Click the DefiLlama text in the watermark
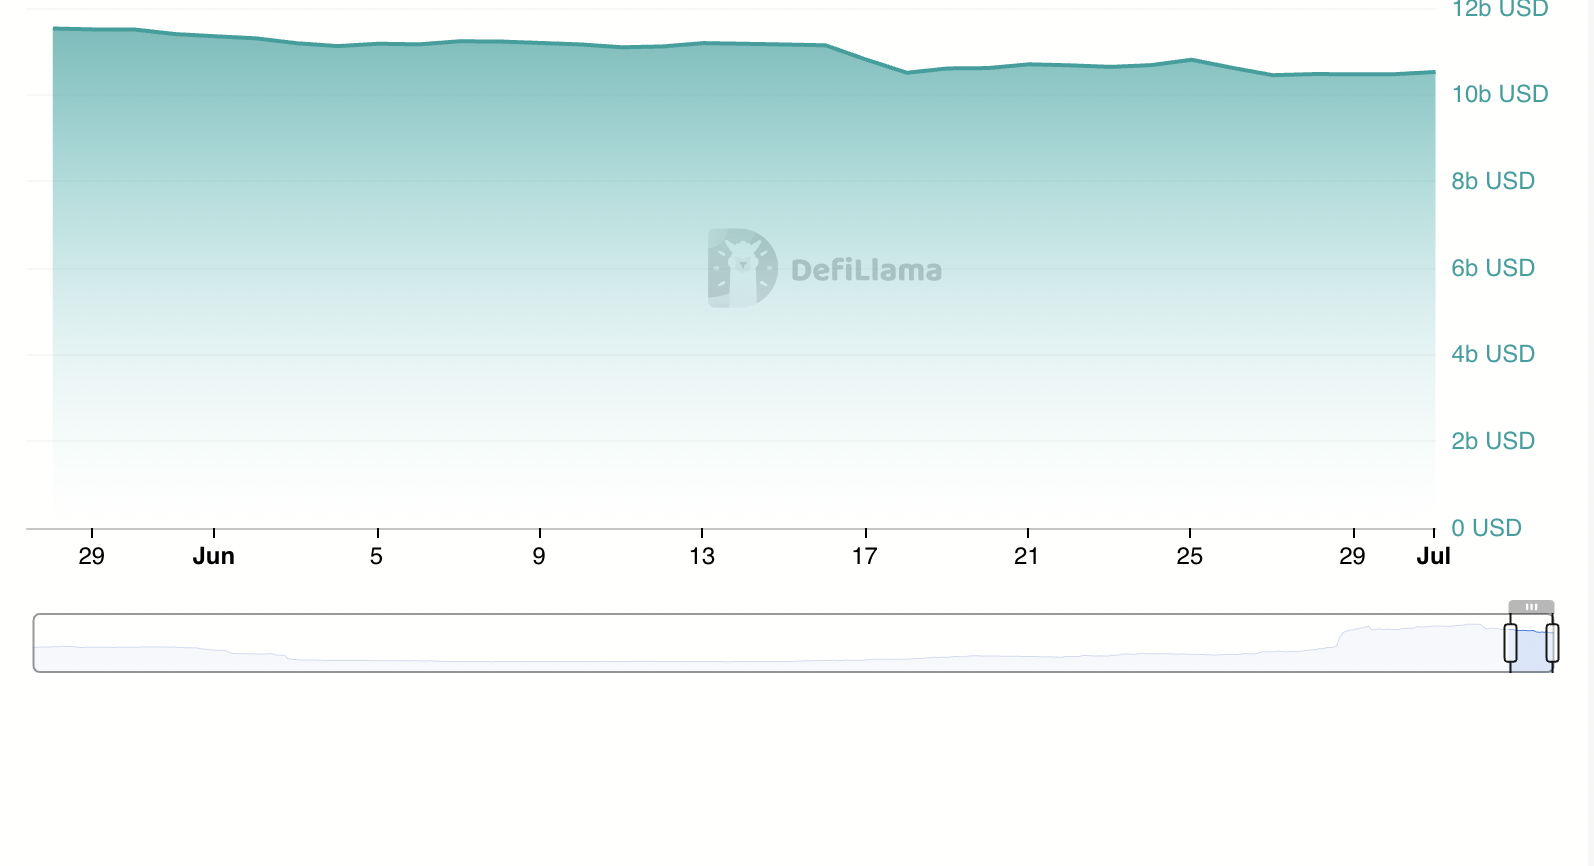Viewport: 1594px width, 866px height. tap(866, 267)
